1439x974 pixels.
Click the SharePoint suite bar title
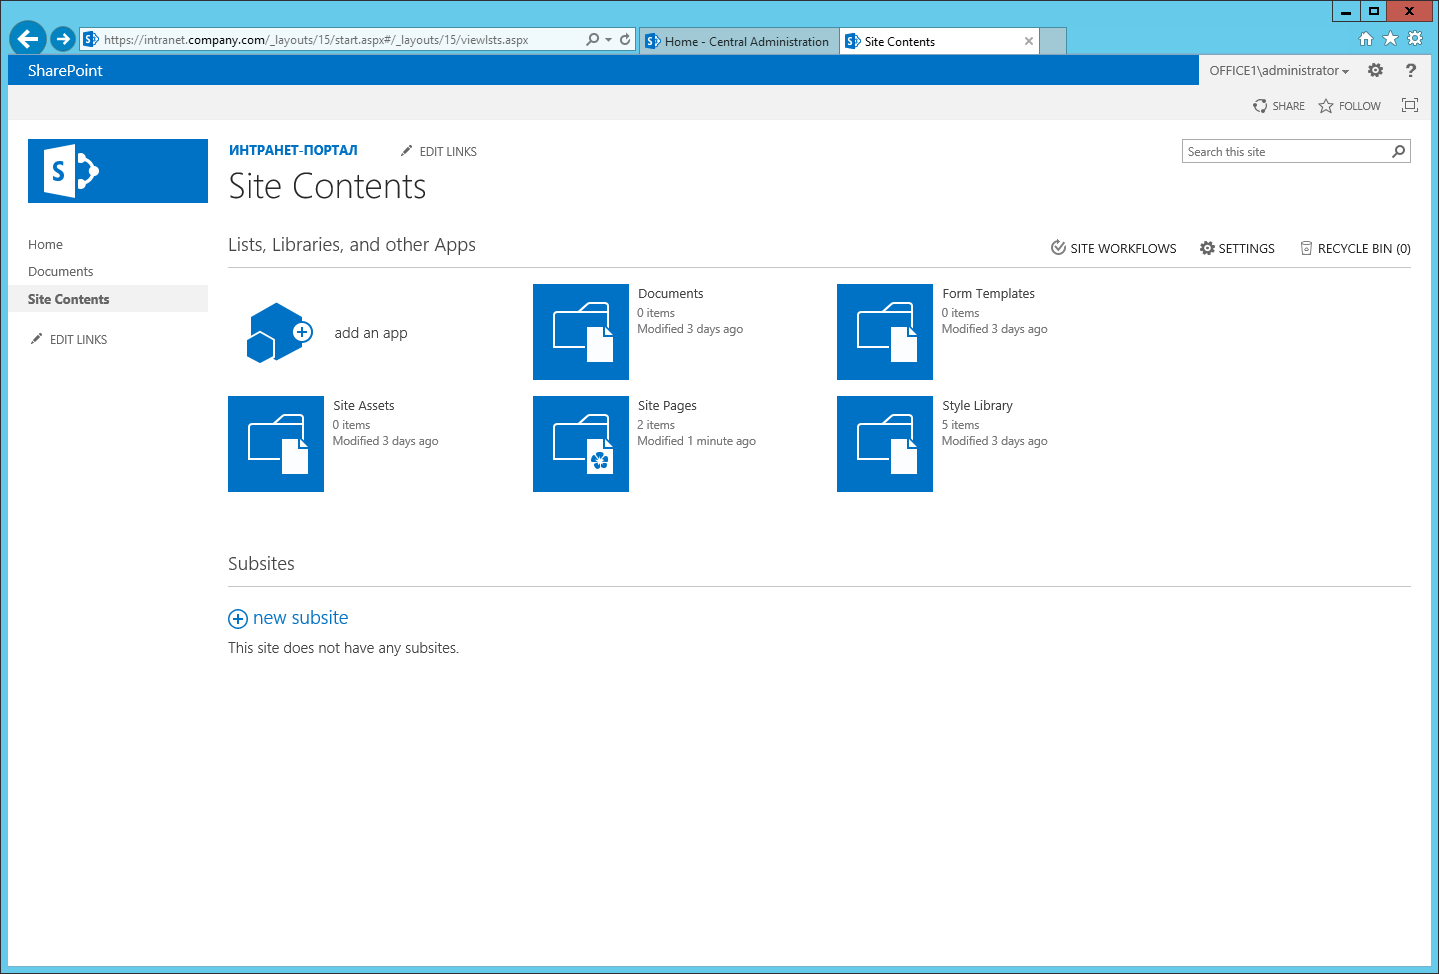coord(65,70)
